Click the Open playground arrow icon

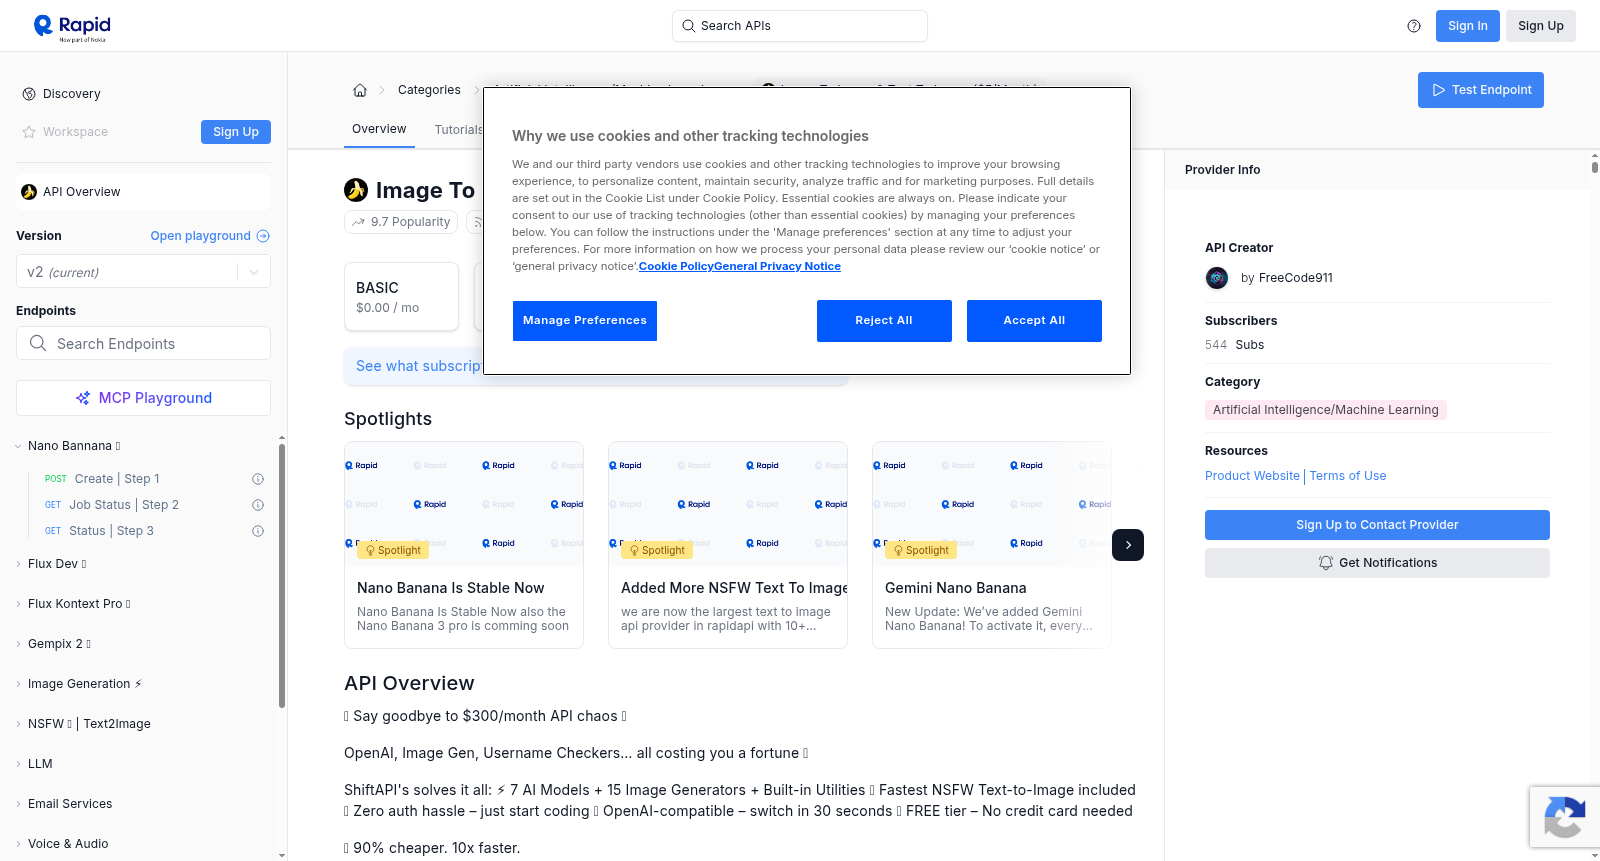point(263,236)
